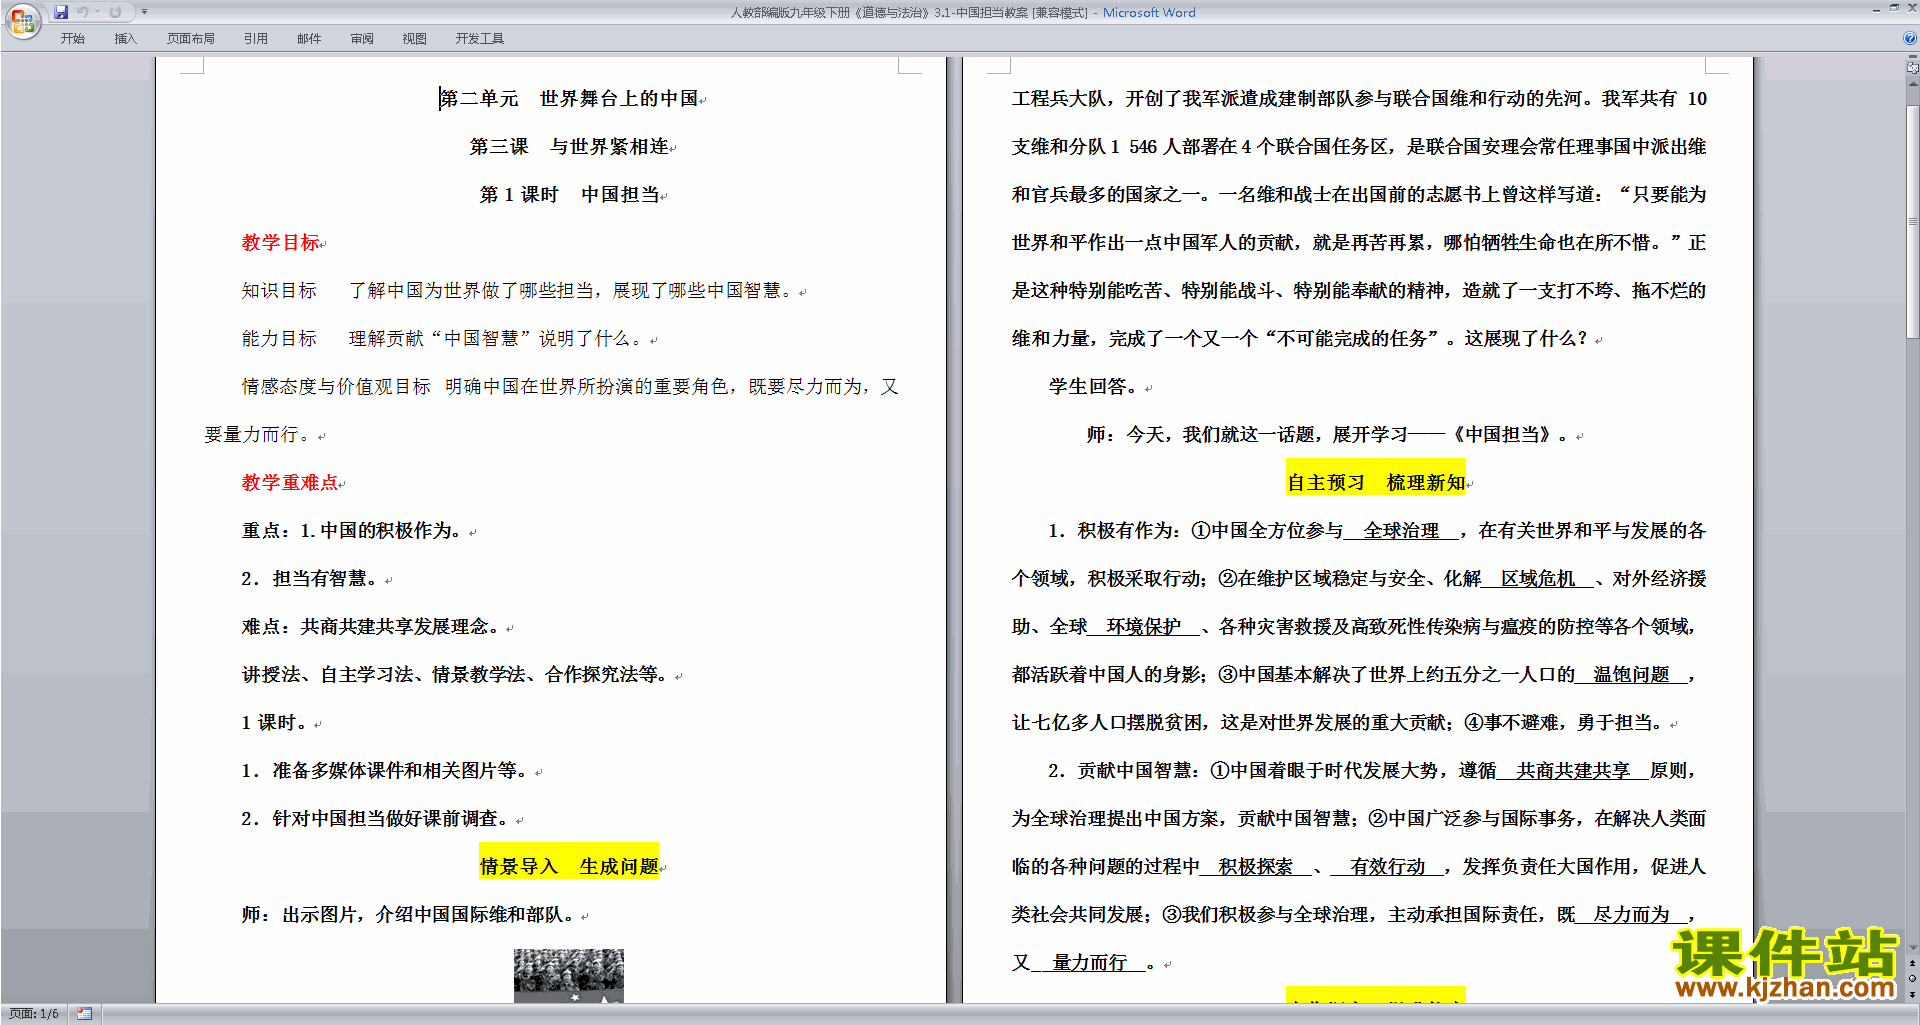Open the Select Browse Object circle button

pos(1912,978)
